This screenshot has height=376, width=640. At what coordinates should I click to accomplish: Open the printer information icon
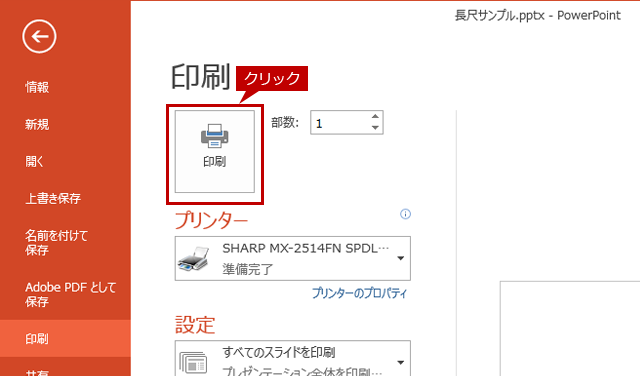(x=405, y=214)
